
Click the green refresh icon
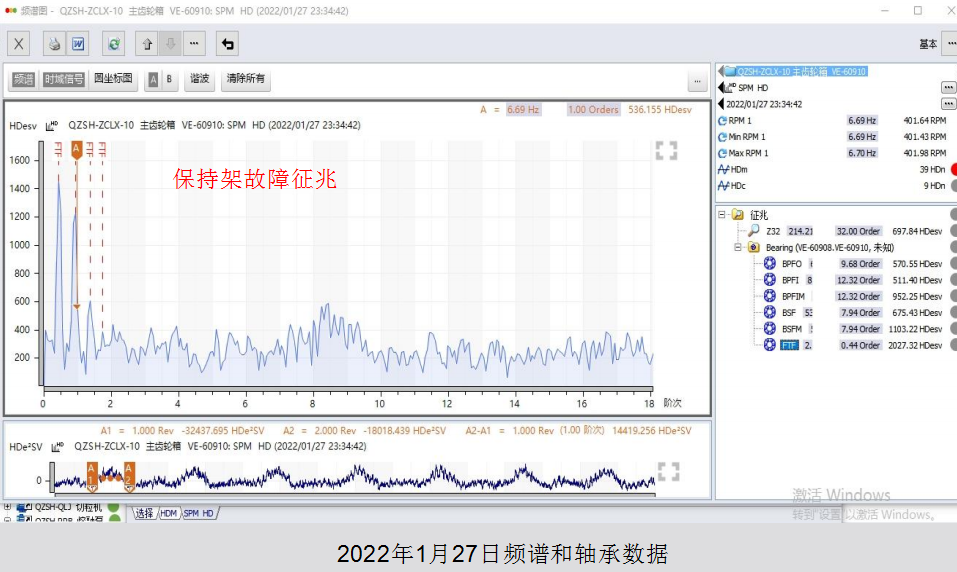click(113, 44)
